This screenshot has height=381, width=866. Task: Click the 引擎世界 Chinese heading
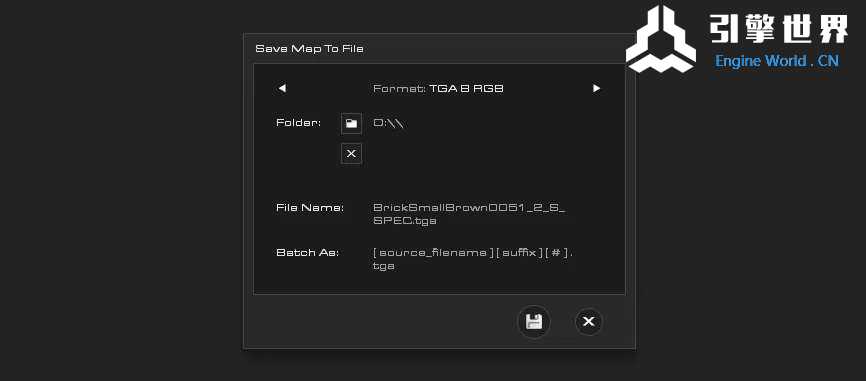tap(779, 29)
